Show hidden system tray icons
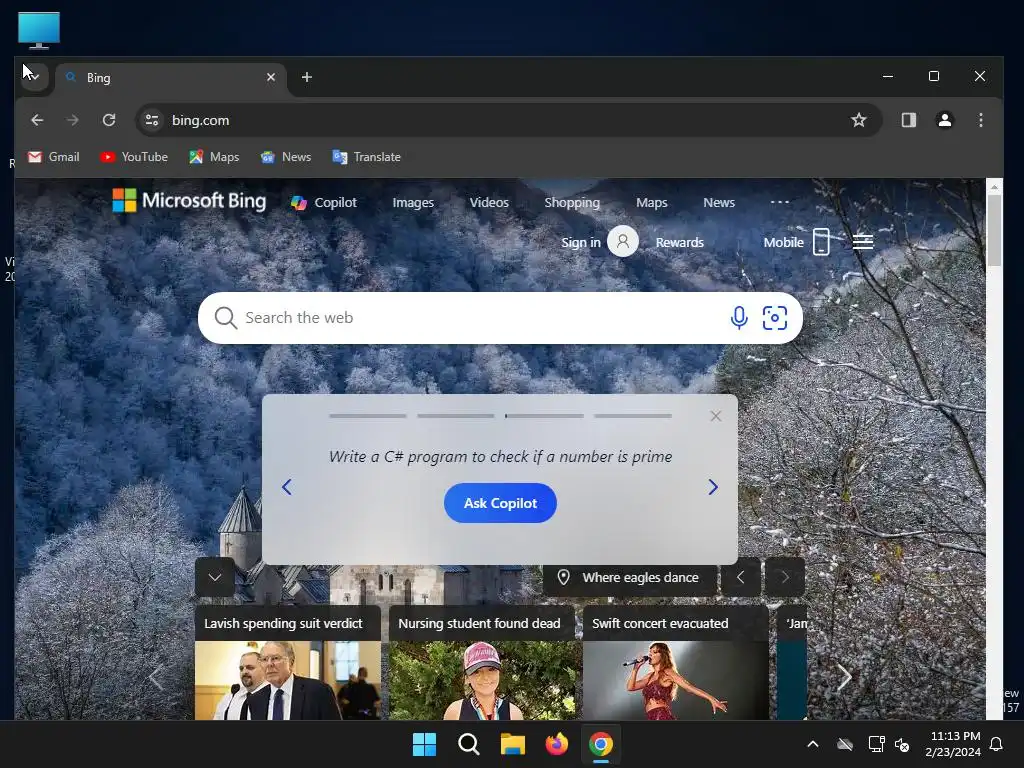 pos(812,744)
